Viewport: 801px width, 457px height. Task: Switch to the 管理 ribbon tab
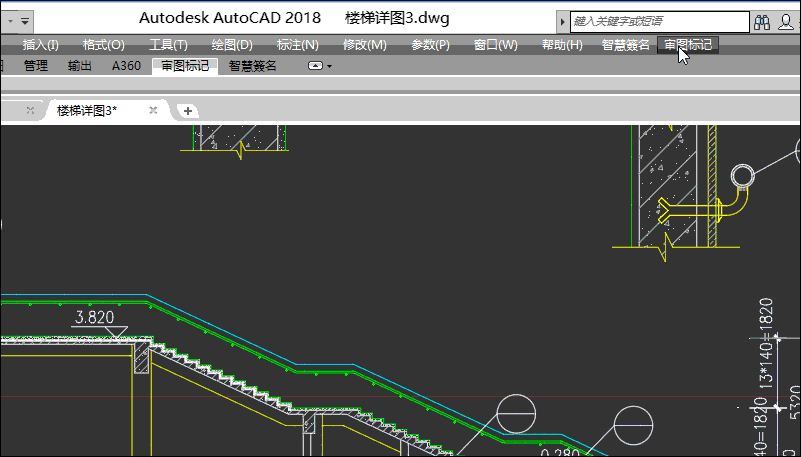35,66
